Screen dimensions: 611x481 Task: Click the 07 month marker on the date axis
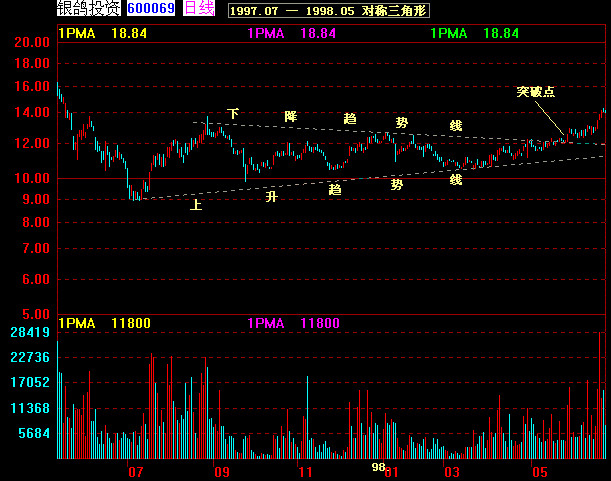point(136,471)
